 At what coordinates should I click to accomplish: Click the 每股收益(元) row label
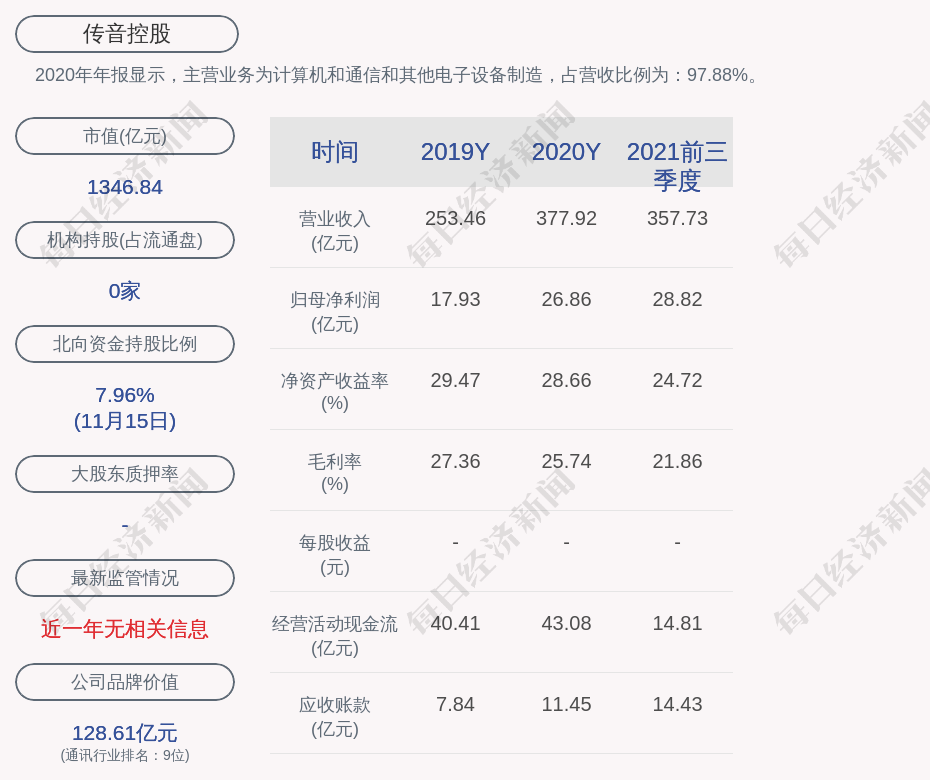pos(335,555)
